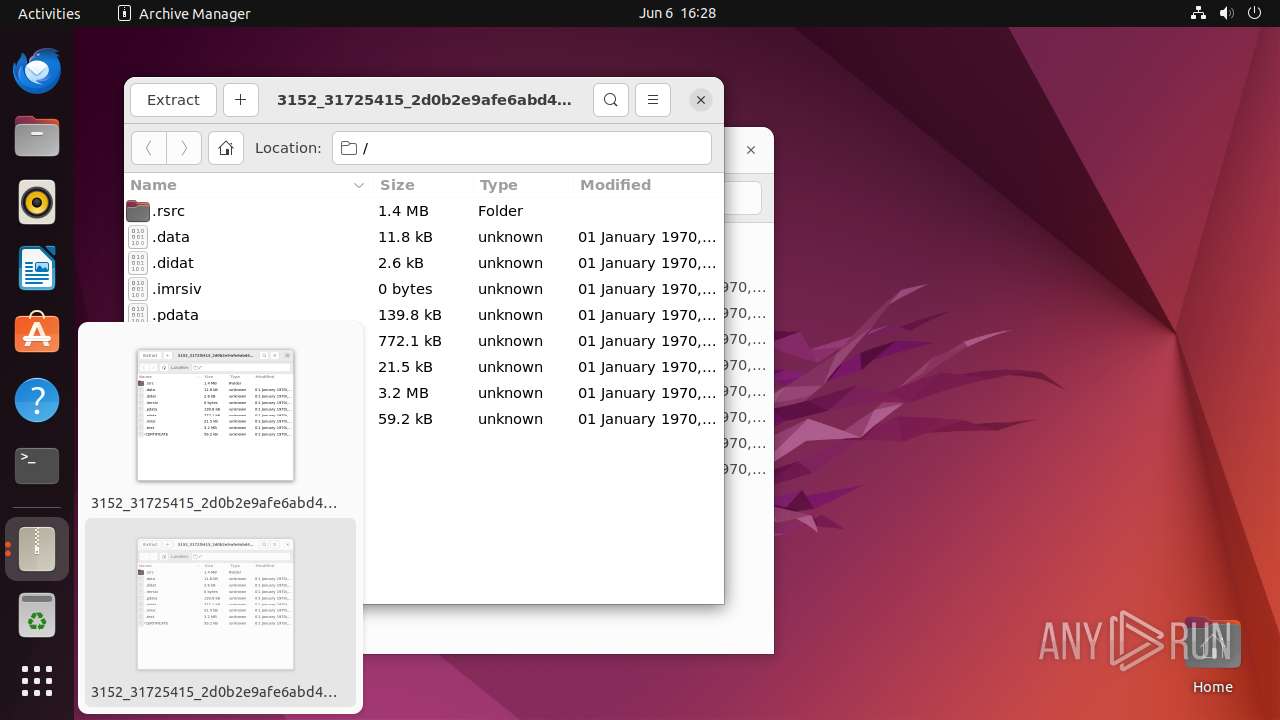Image resolution: width=1280 pixels, height=720 pixels.
Task: Open the Thunderbird mail dock icon
Action: pos(37,71)
